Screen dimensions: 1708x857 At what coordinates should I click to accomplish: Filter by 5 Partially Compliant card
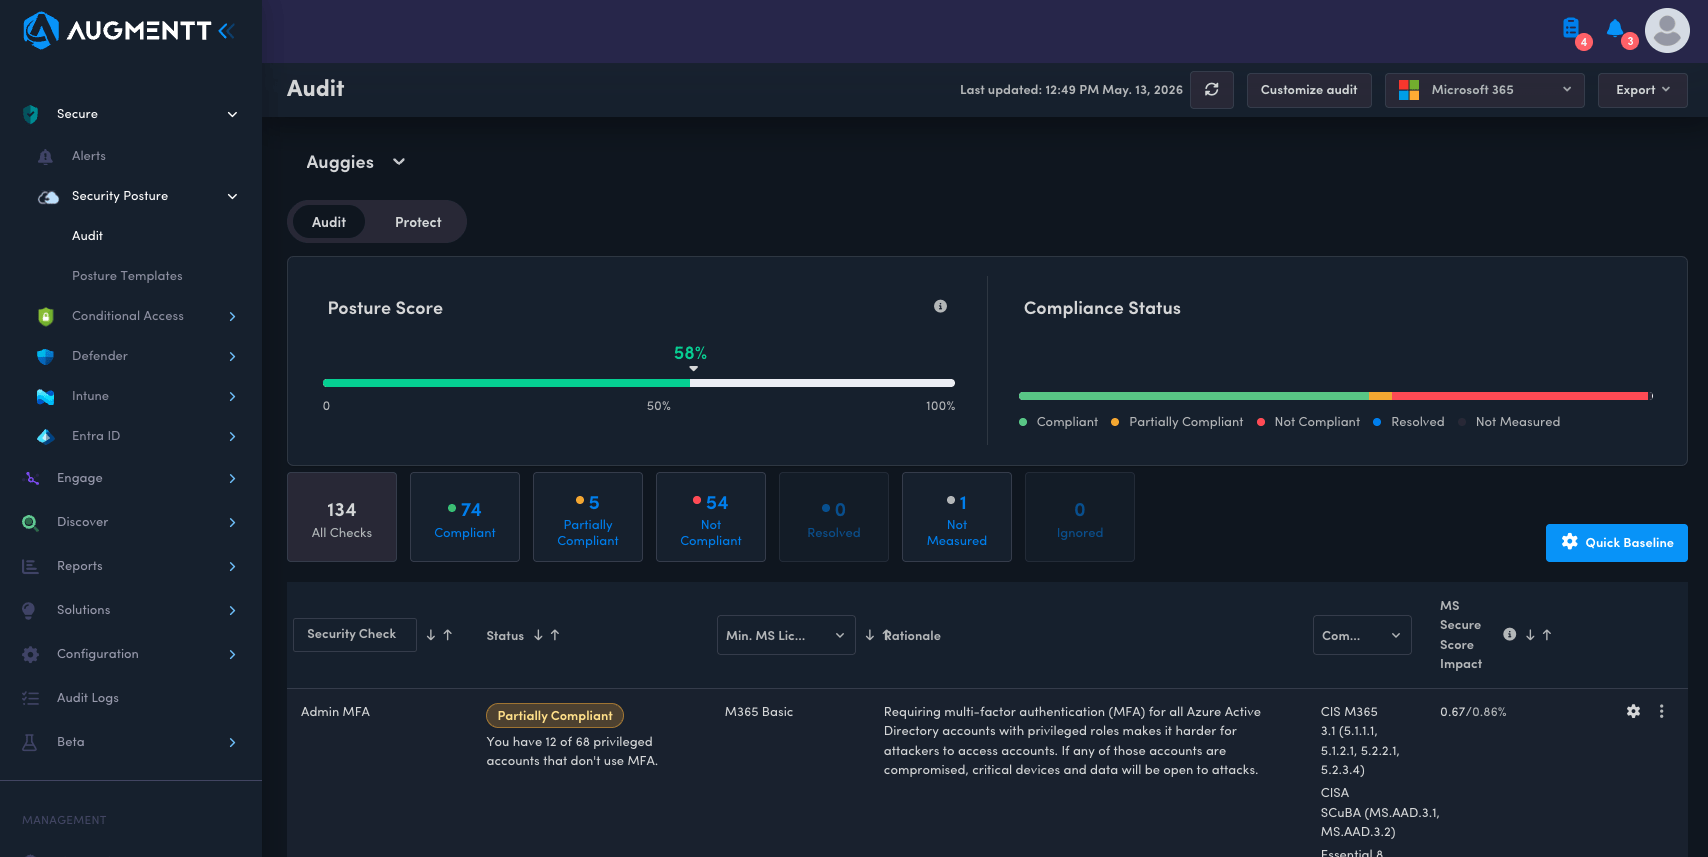[588, 517]
